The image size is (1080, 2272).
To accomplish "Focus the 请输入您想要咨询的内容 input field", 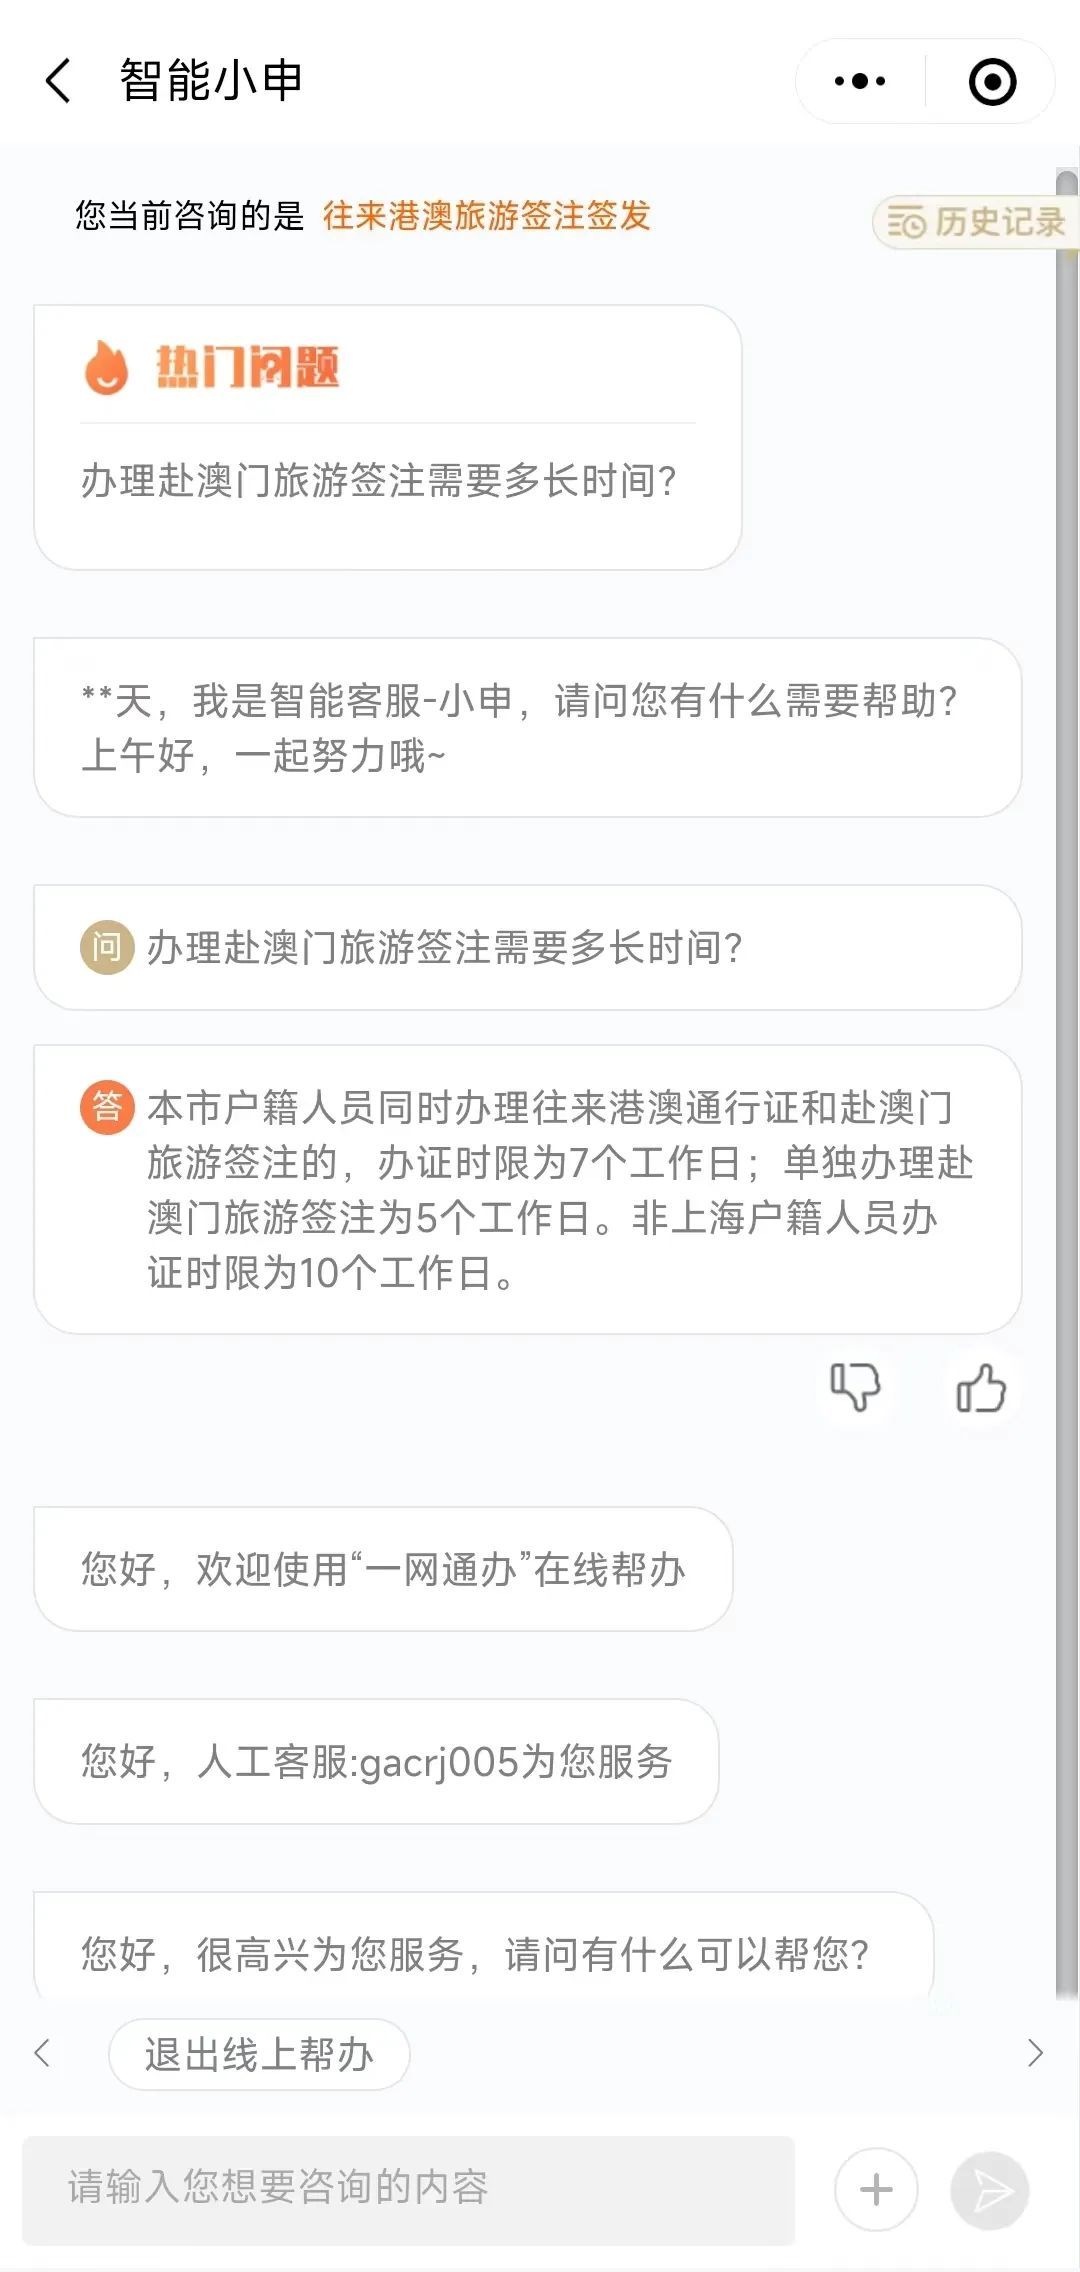I will [x=408, y=2189].
